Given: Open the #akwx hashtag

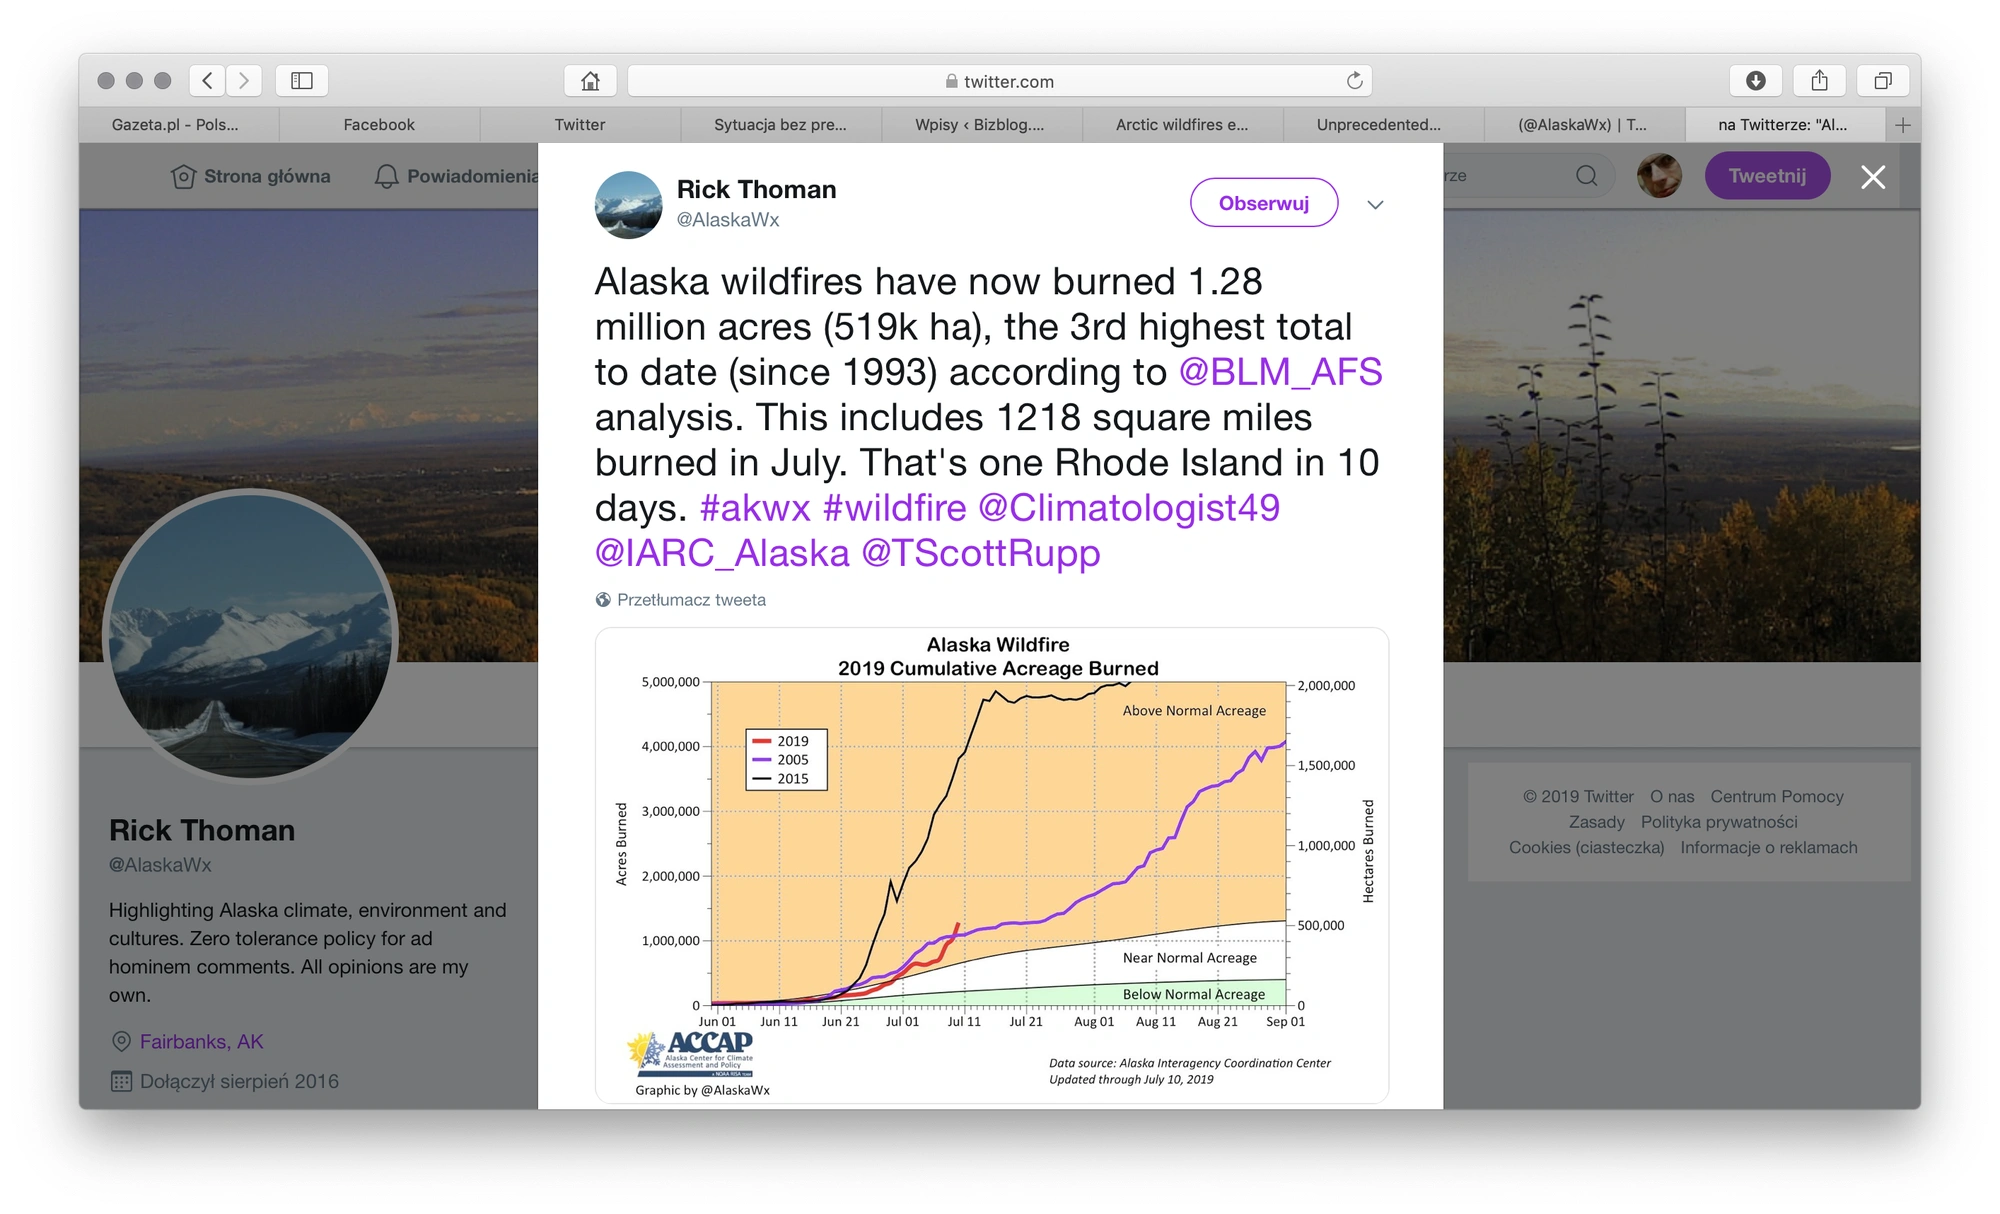Looking at the screenshot, I should (755, 508).
